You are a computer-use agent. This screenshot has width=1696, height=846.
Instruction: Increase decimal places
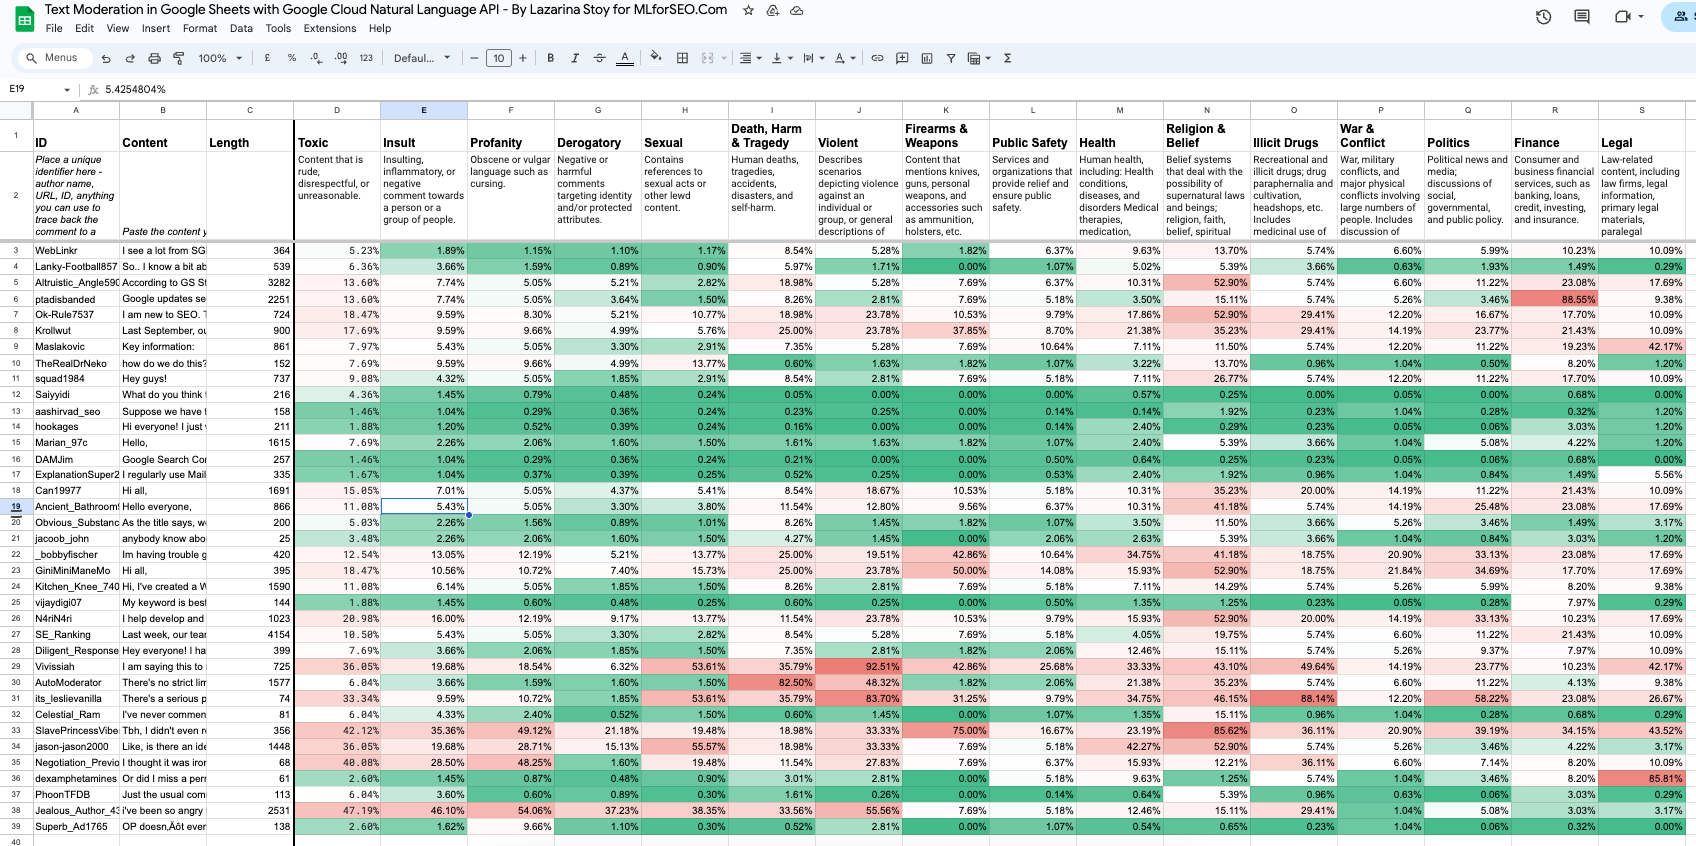click(341, 58)
